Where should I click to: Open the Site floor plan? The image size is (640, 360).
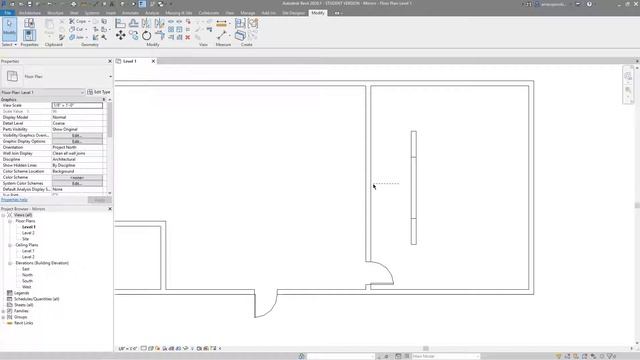click(25, 239)
